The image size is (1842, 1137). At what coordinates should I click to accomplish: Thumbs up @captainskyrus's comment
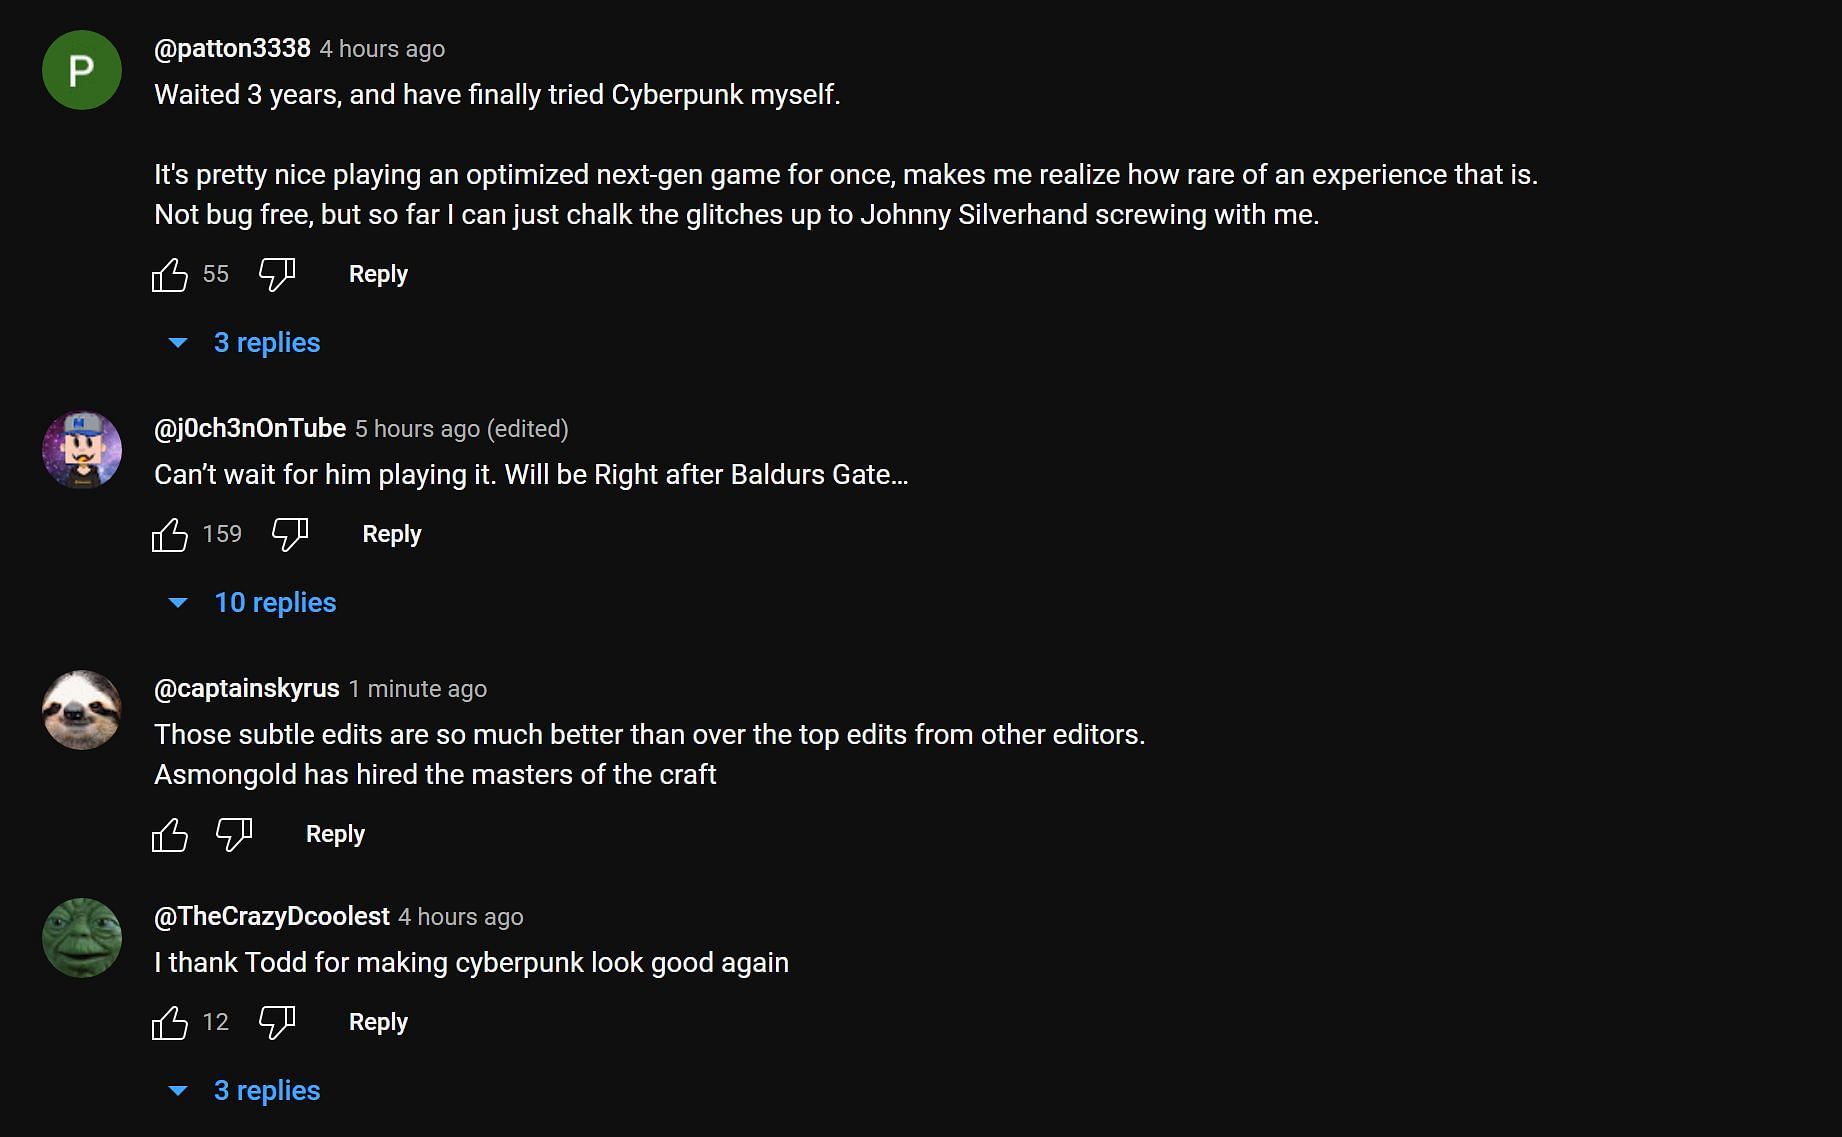(x=170, y=834)
